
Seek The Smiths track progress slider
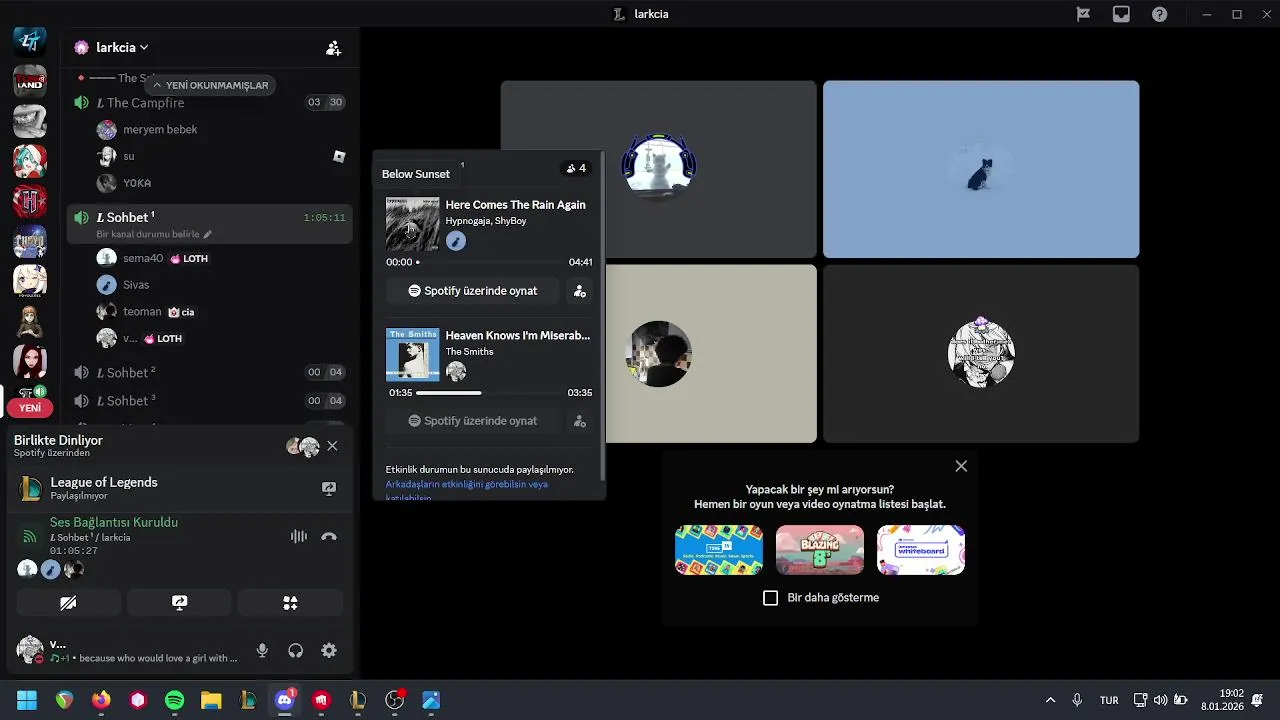click(489, 393)
